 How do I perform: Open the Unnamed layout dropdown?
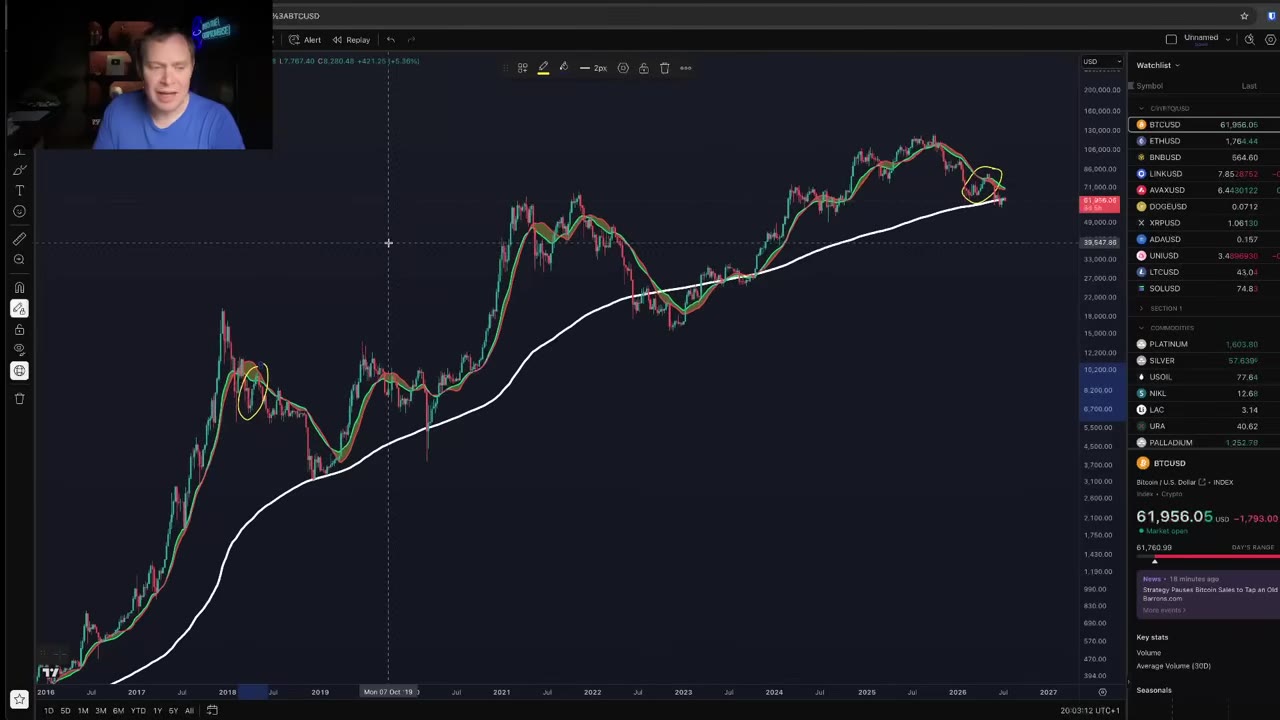coord(1206,39)
